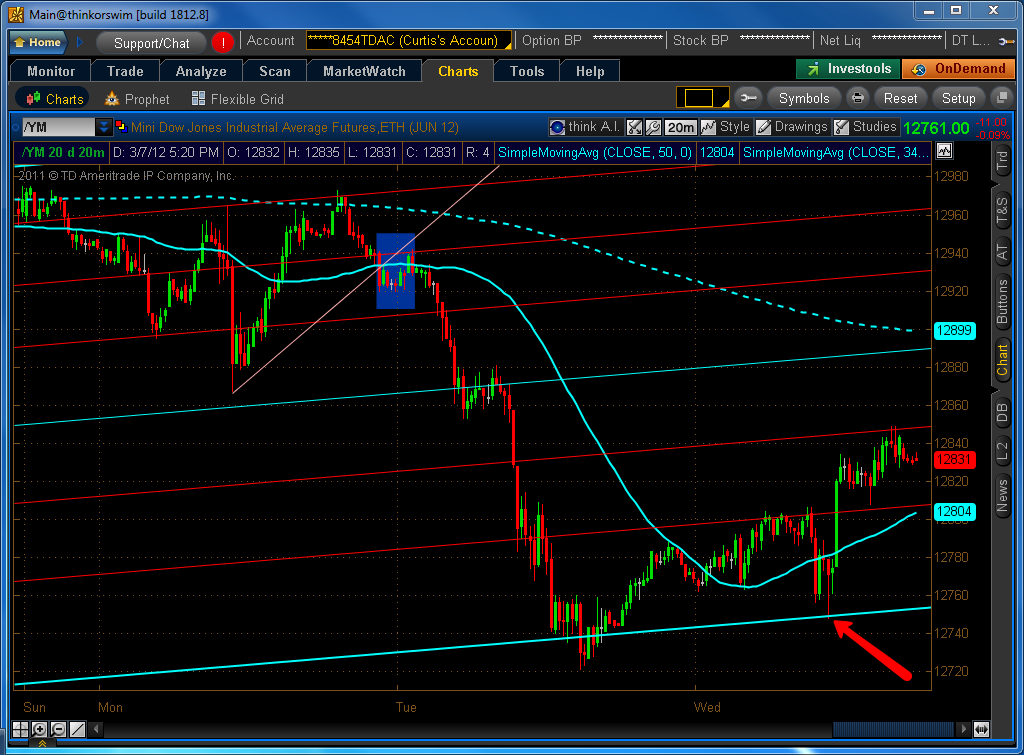Switch to the Trade tab
1024x755 pixels.
point(125,71)
